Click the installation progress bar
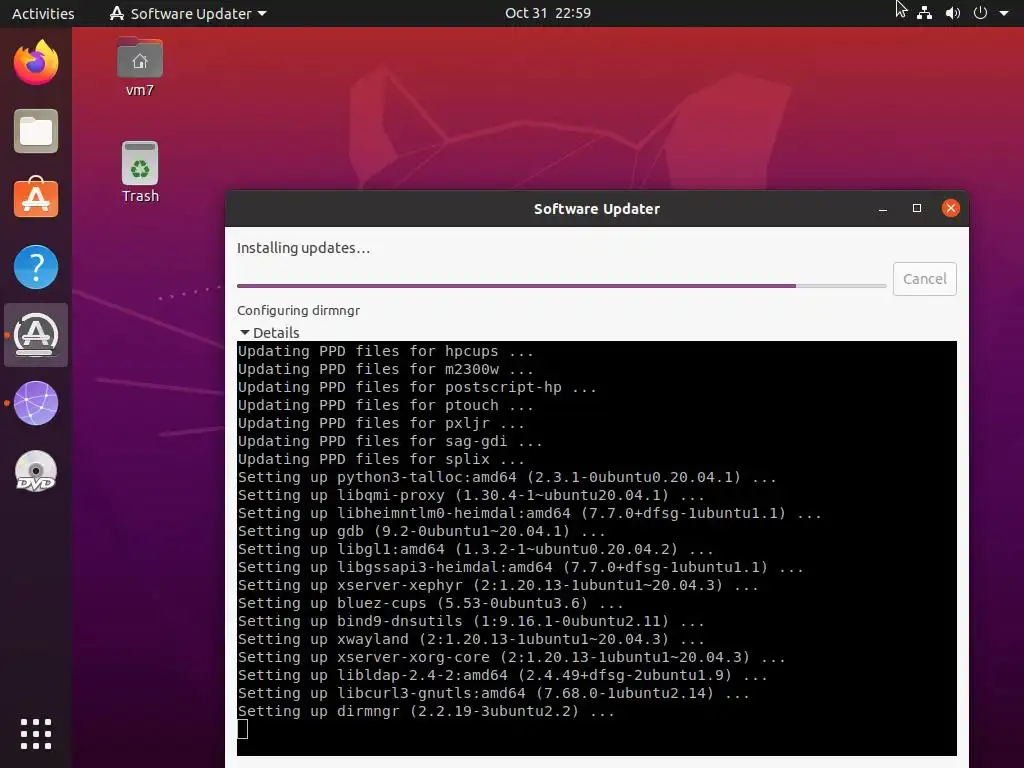1024x768 pixels. tap(561, 285)
